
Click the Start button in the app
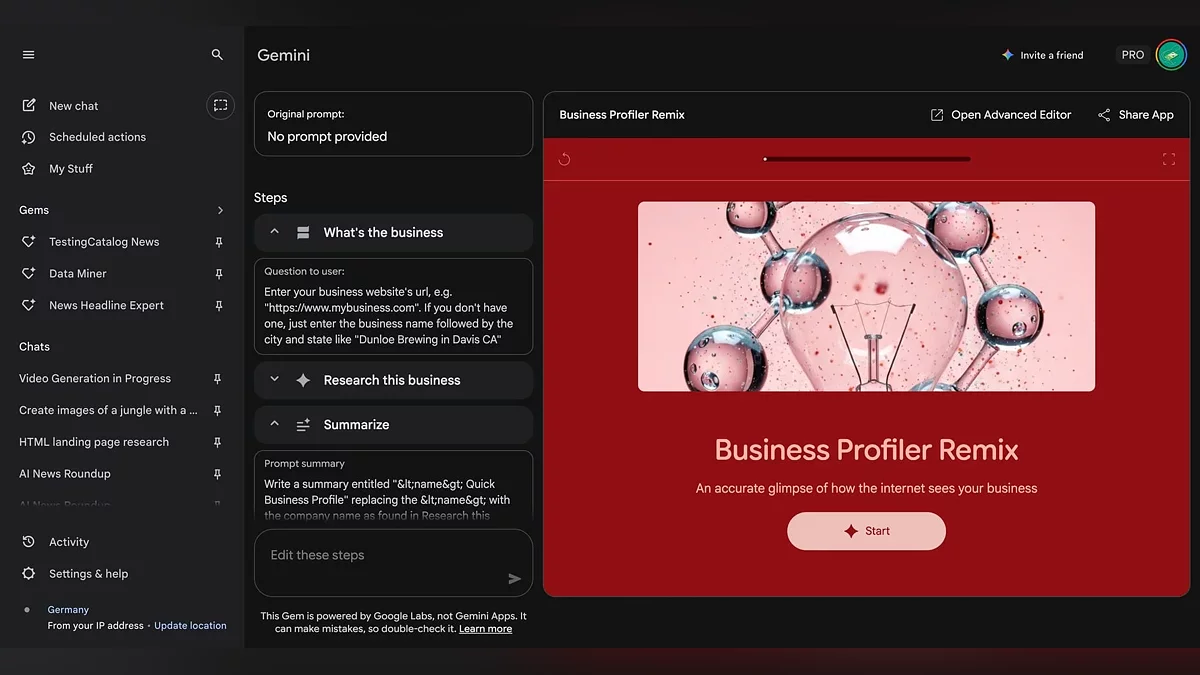pos(866,531)
